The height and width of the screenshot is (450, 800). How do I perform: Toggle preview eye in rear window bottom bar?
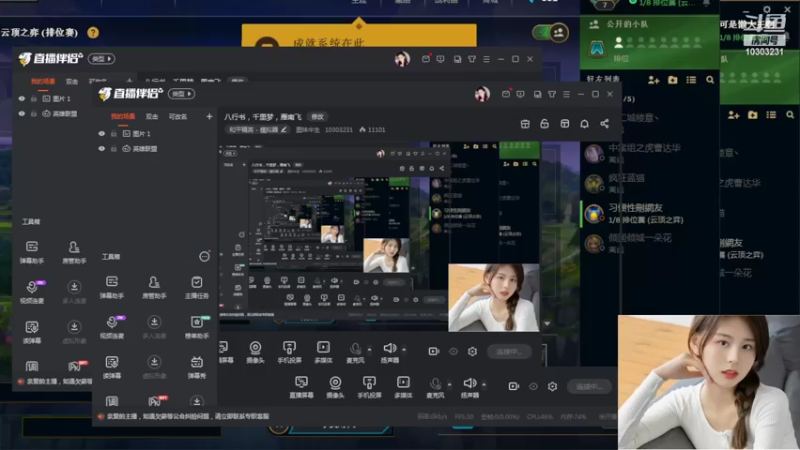[453, 351]
